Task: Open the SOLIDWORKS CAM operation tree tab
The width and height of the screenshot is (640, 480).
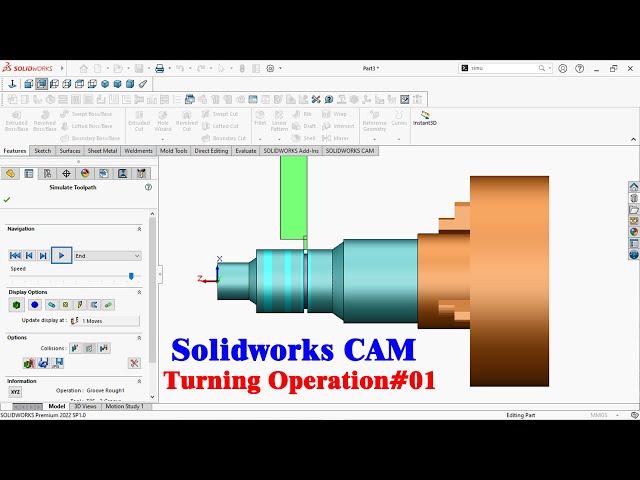Action: tap(122, 173)
